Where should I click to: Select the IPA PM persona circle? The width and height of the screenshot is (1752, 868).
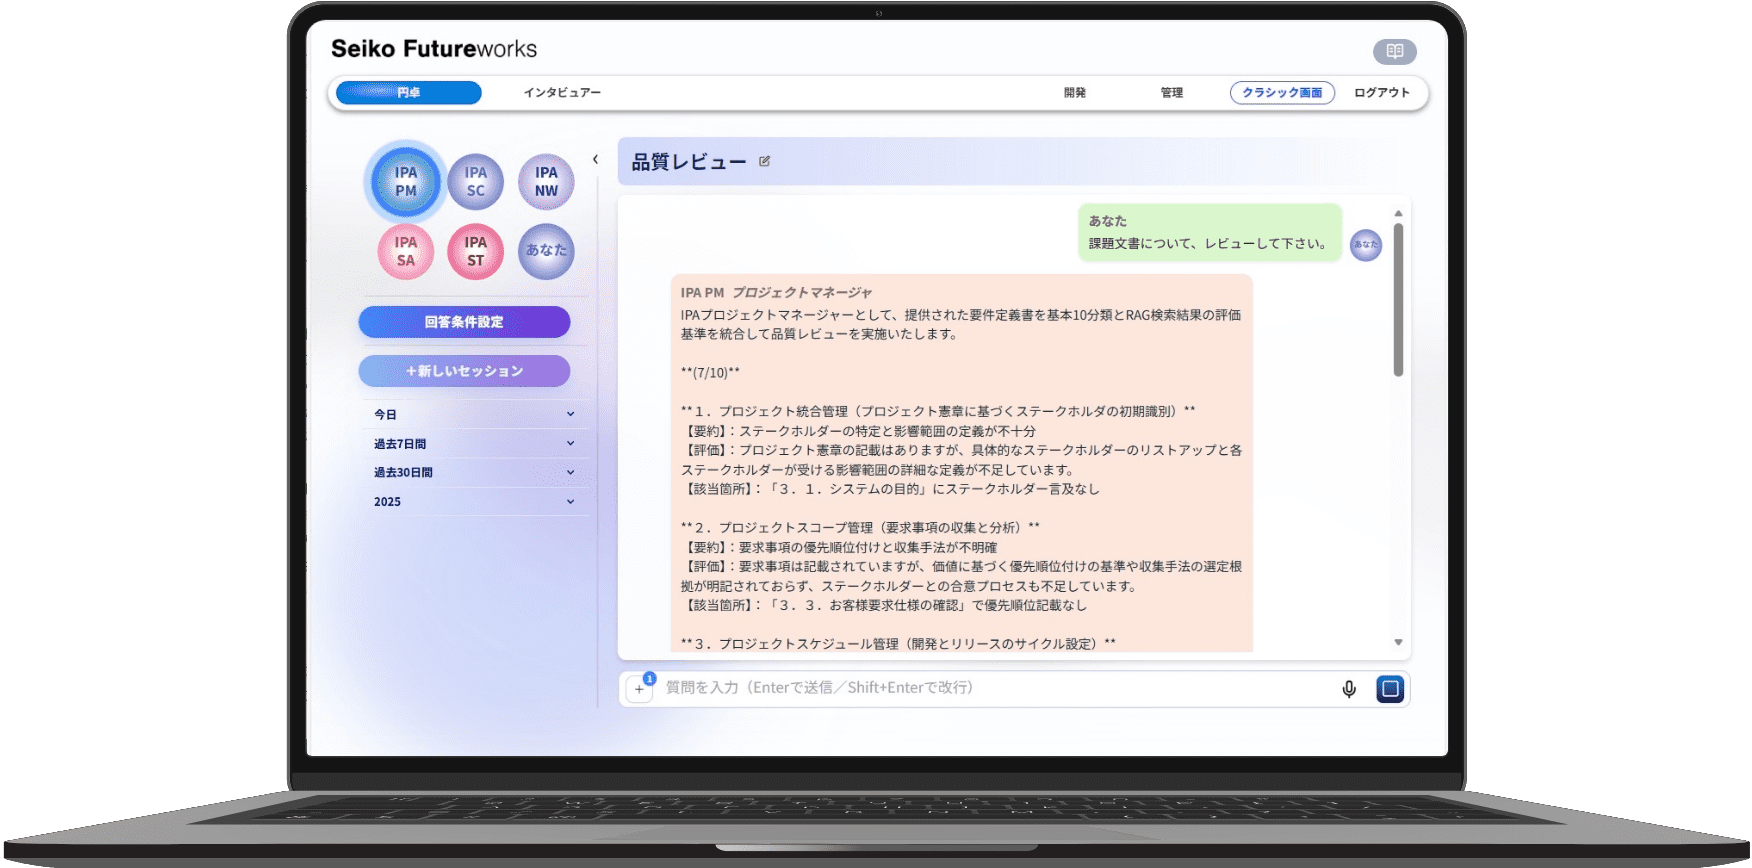tap(406, 182)
